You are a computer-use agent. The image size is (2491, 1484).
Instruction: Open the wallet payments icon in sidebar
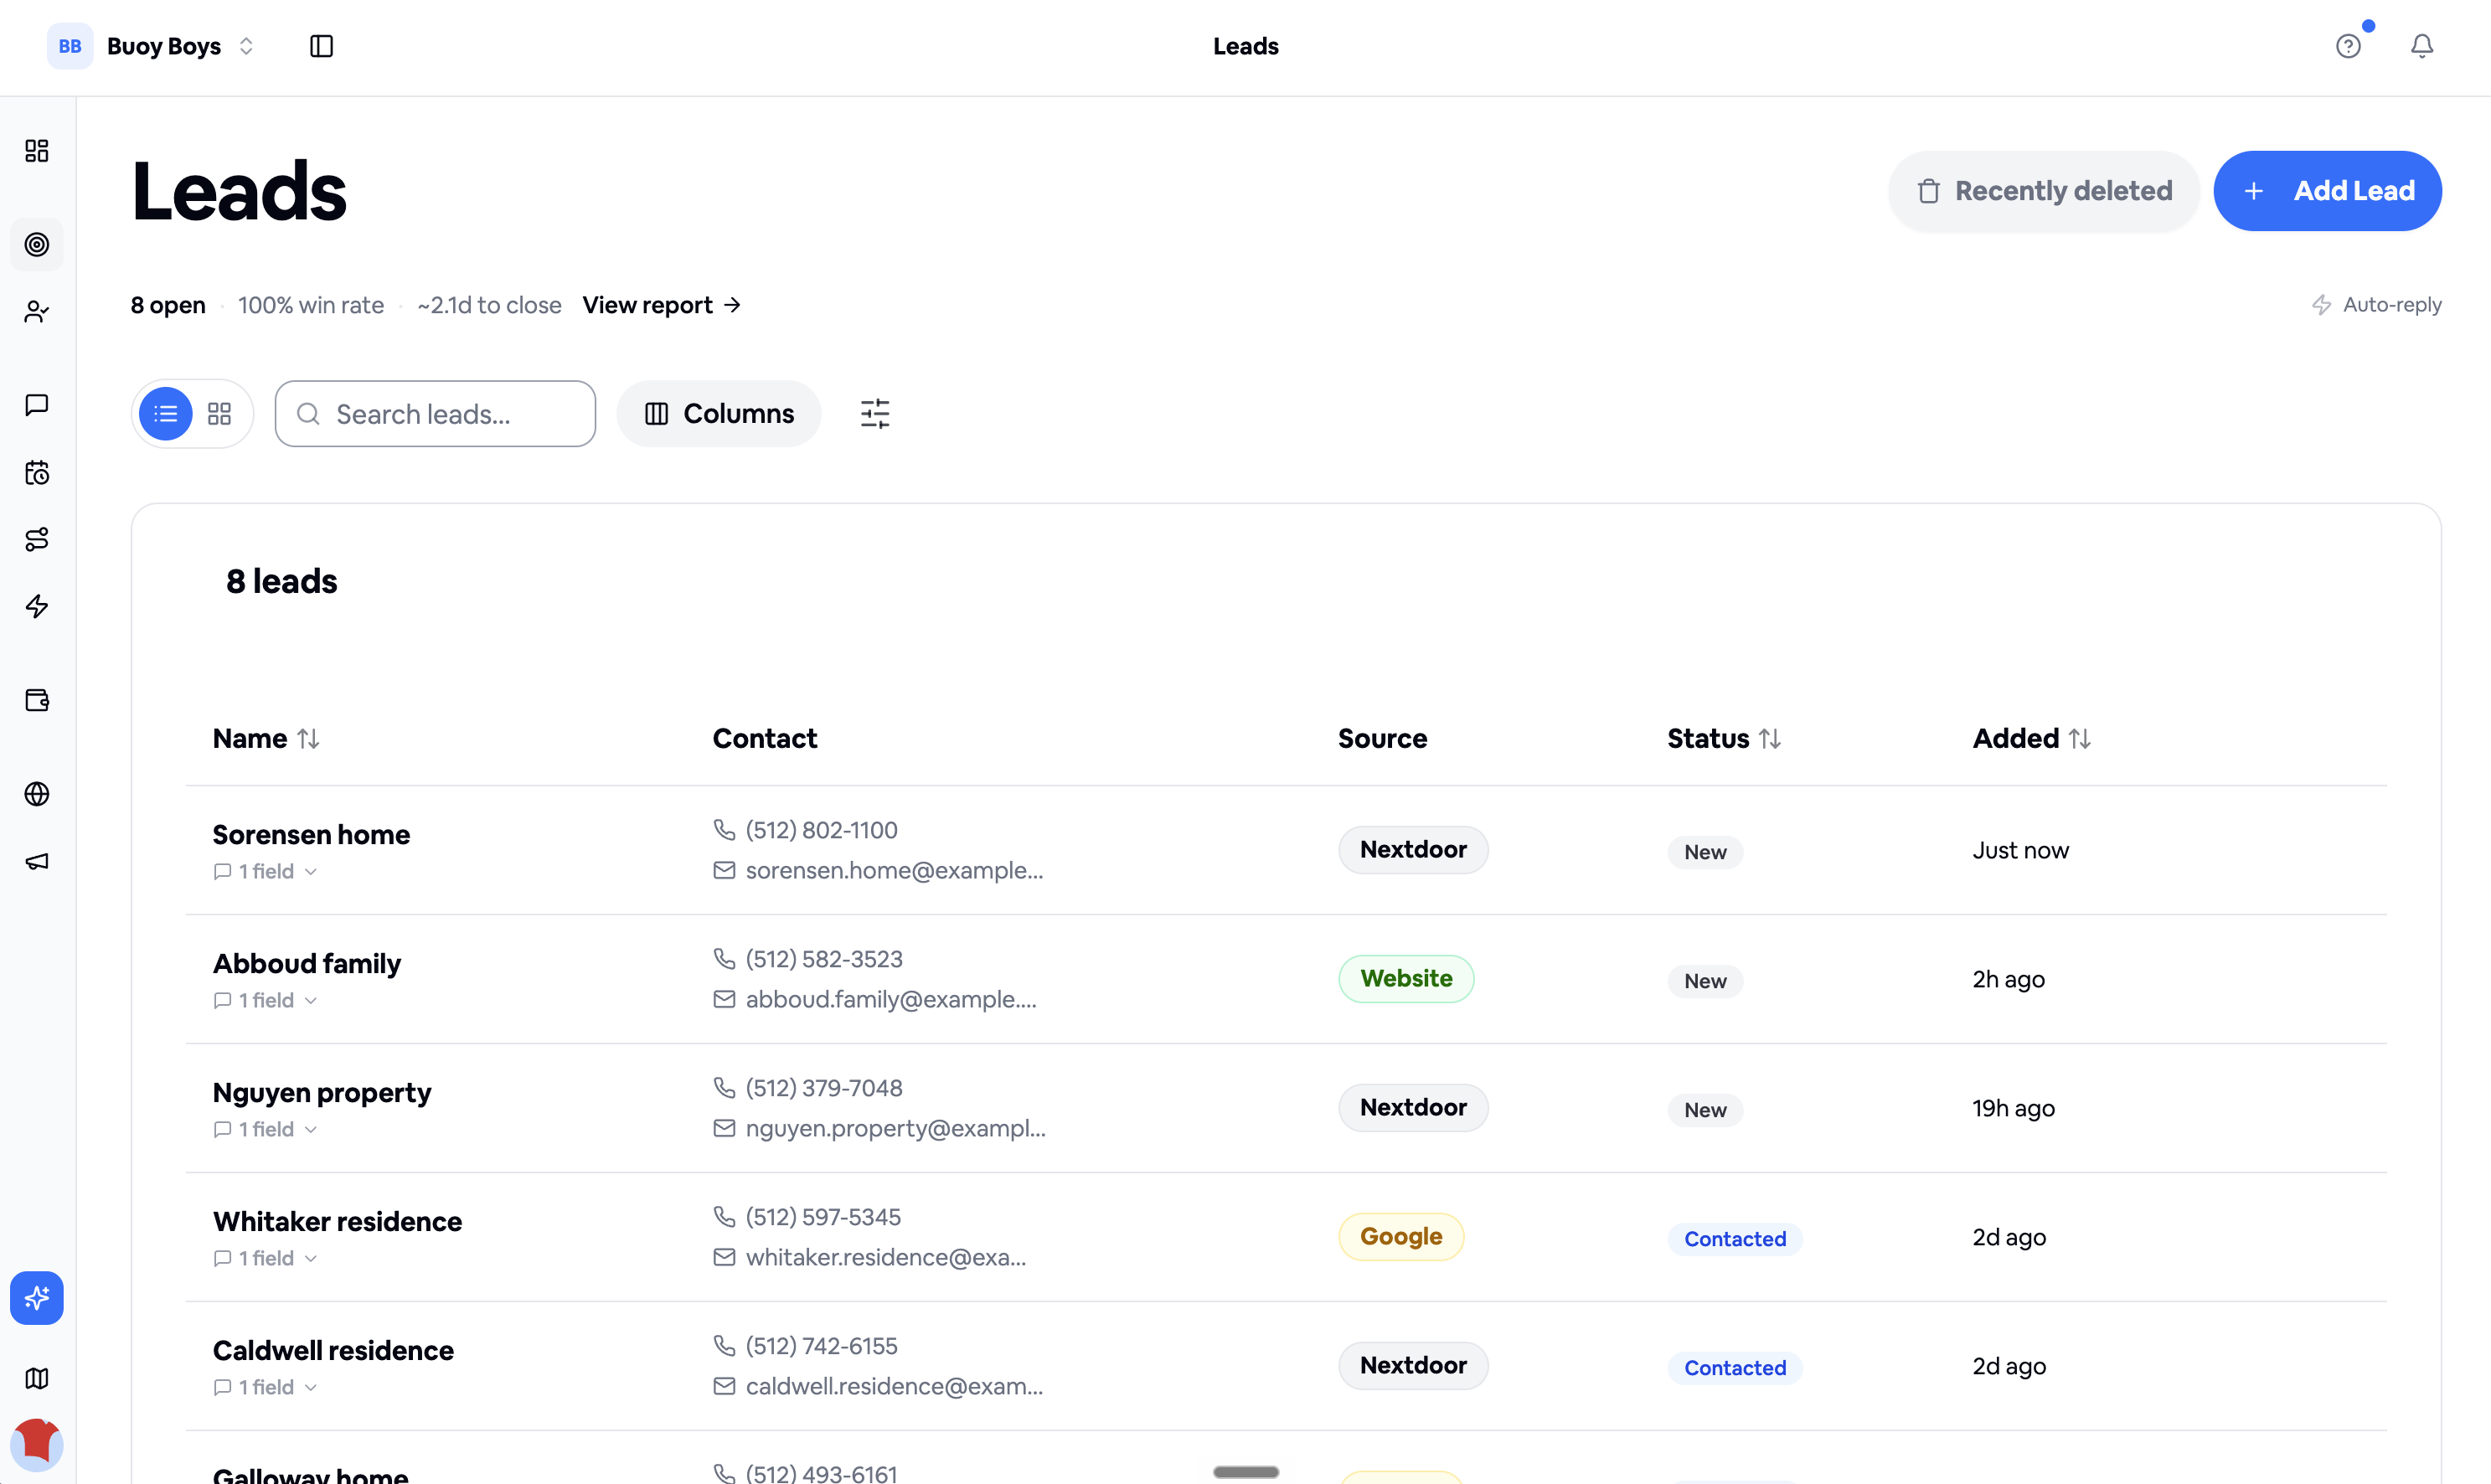point(37,700)
